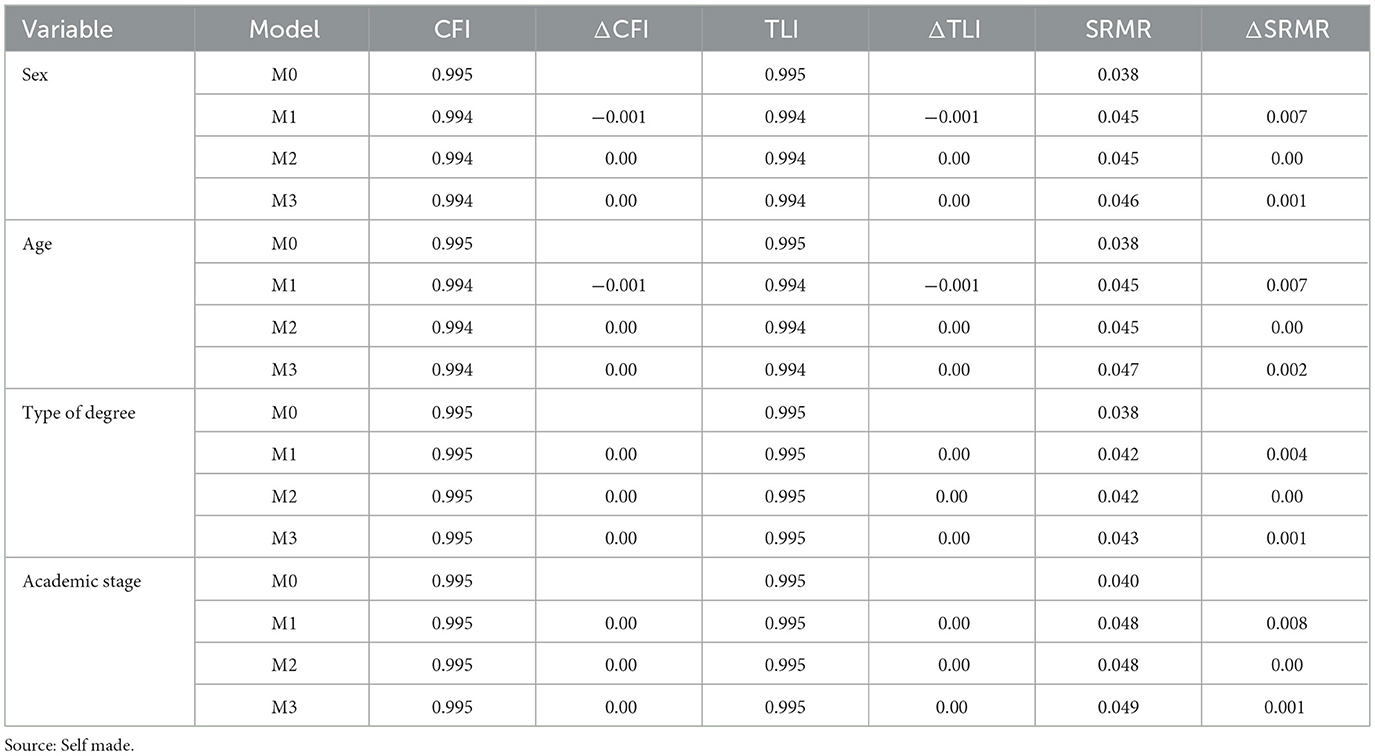Select the SRMR value 0.047
Screen dimensions: 1375x756
pyautogui.click(x=1119, y=370)
